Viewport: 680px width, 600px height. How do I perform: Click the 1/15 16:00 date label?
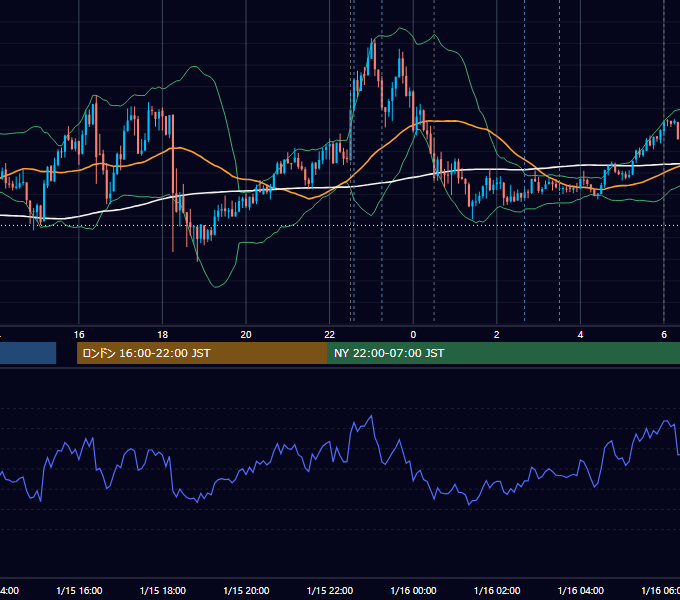(x=79, y=590)
